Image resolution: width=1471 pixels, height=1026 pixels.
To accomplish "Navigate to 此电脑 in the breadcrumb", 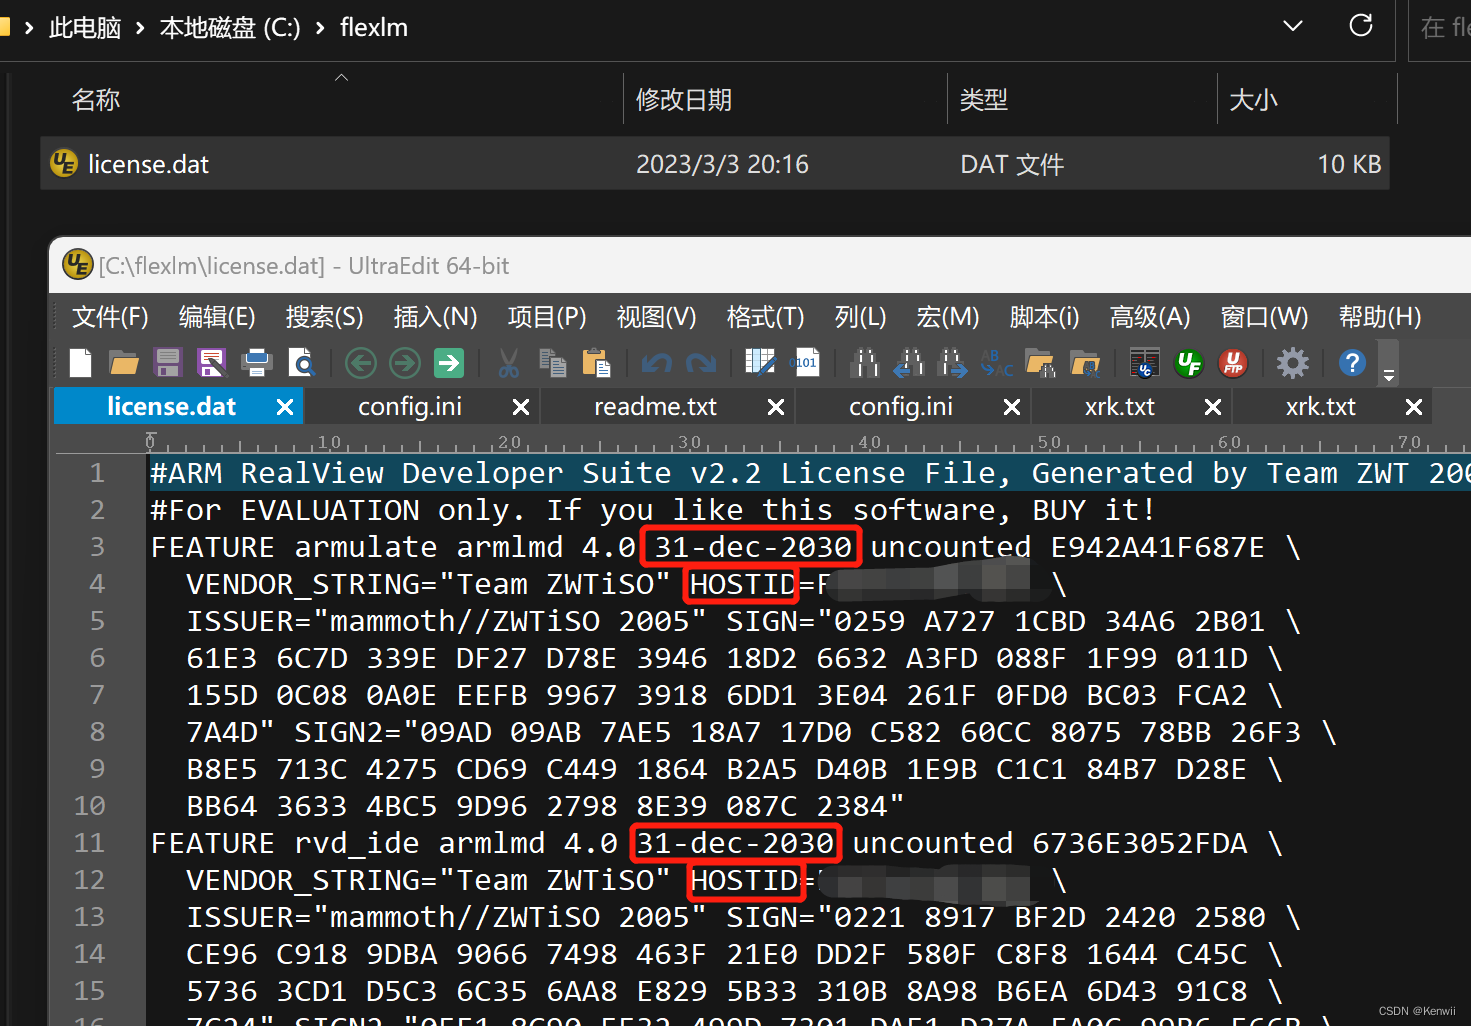I will 85,27.
